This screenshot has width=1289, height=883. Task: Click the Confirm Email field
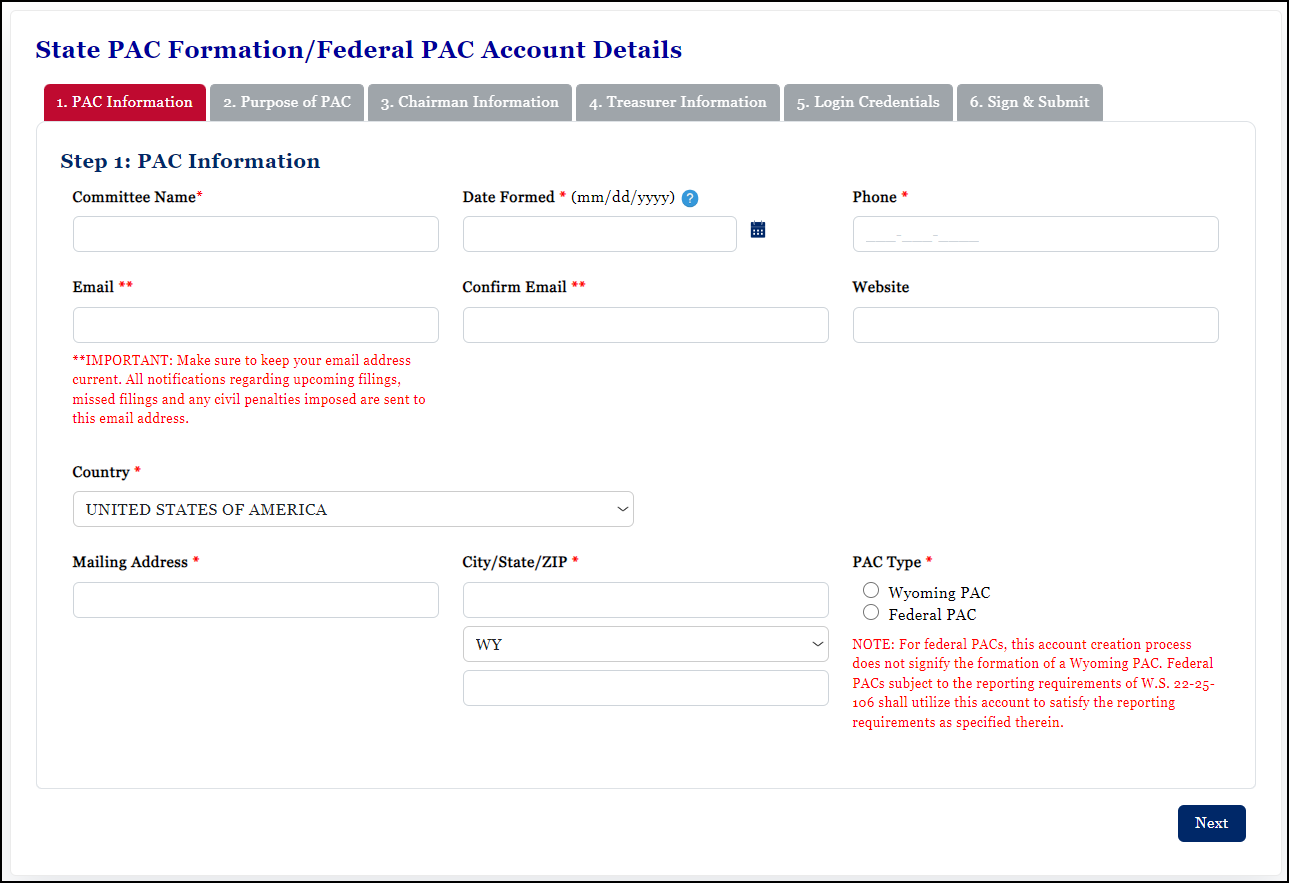coord(645,324)
